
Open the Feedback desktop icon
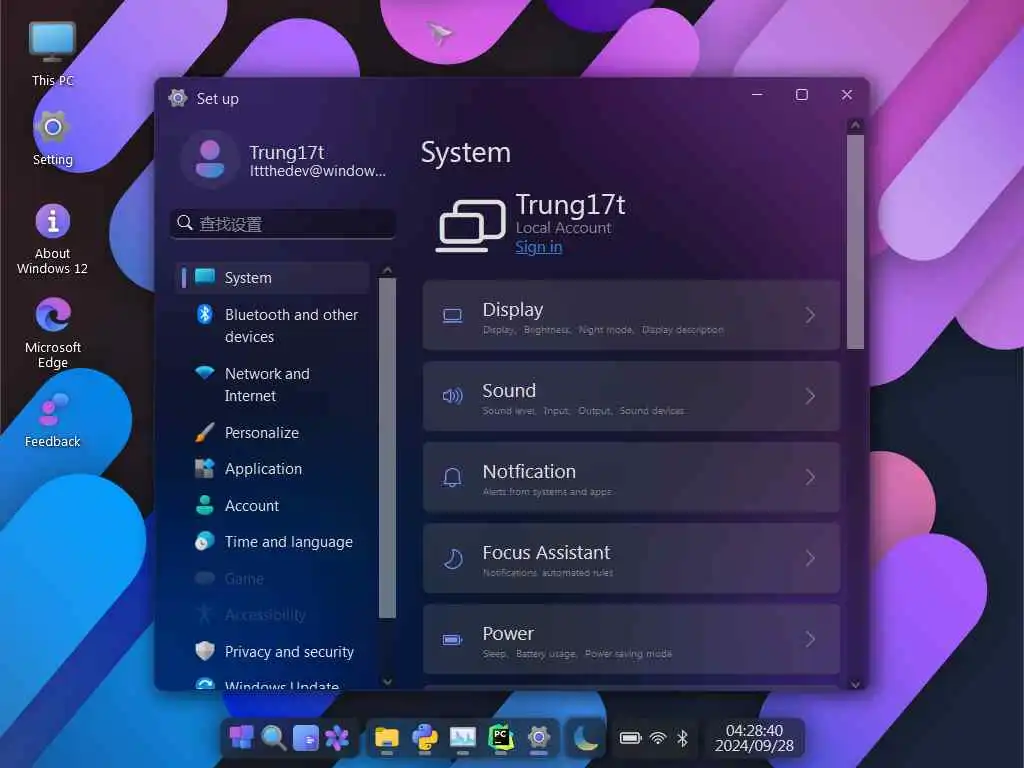click(x=52, y=420)
